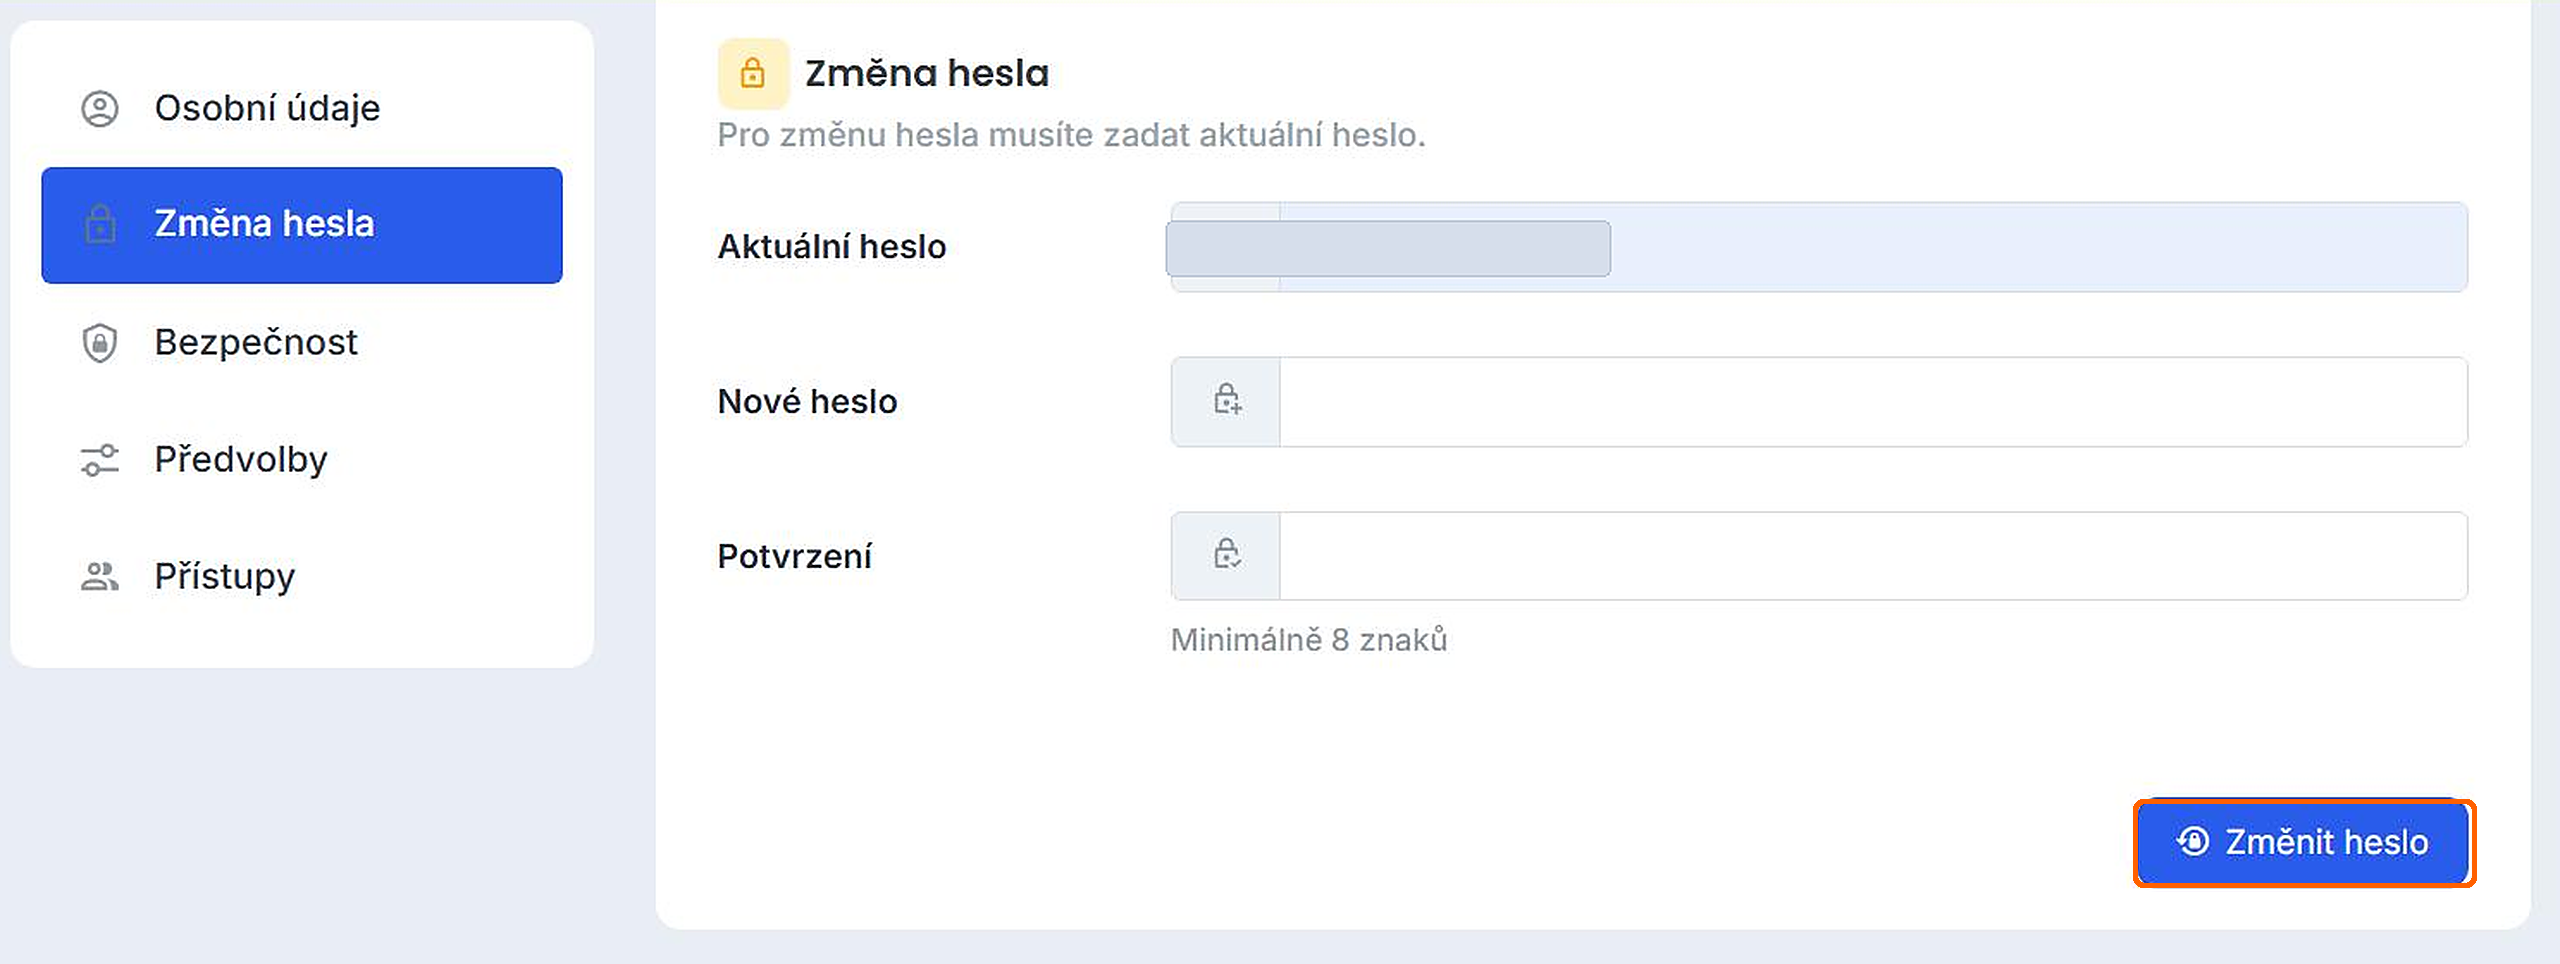Click into the Nové heslo input field

pyautogui.click(x=1873, y=401)
